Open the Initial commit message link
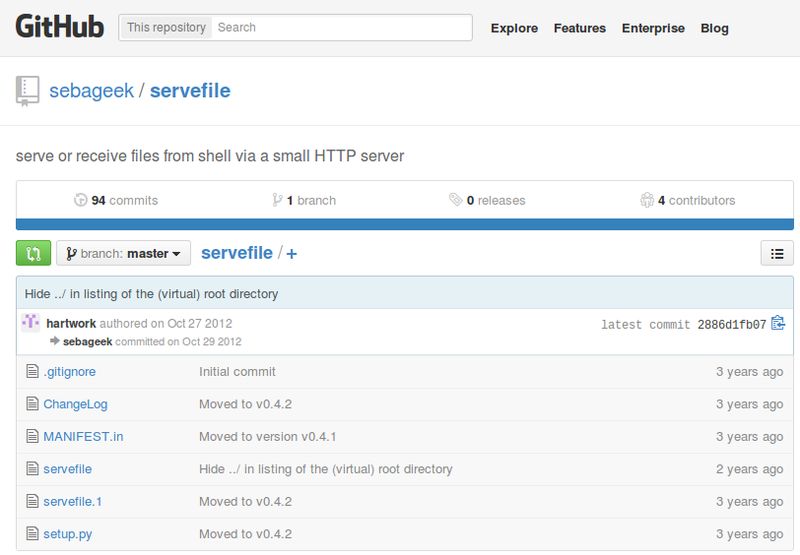This screenshot has height=555, width=800. (x=237, y=371)
